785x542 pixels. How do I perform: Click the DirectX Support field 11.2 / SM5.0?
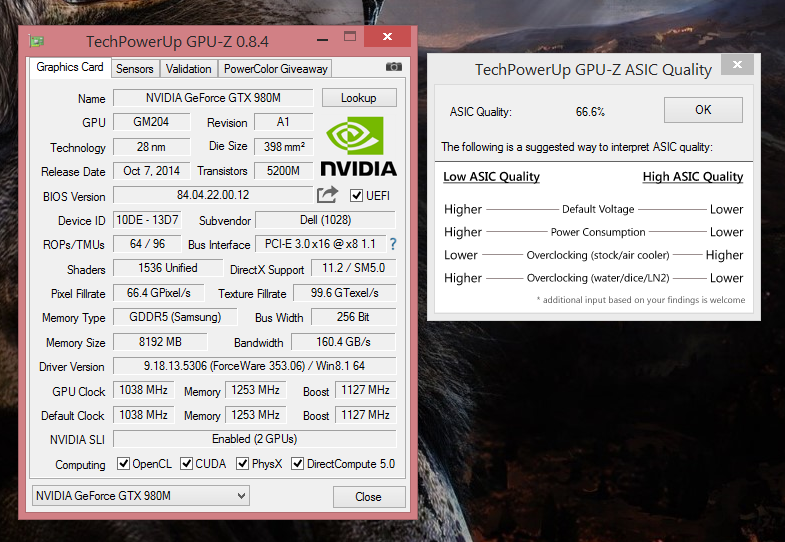(x=353, y=268)
